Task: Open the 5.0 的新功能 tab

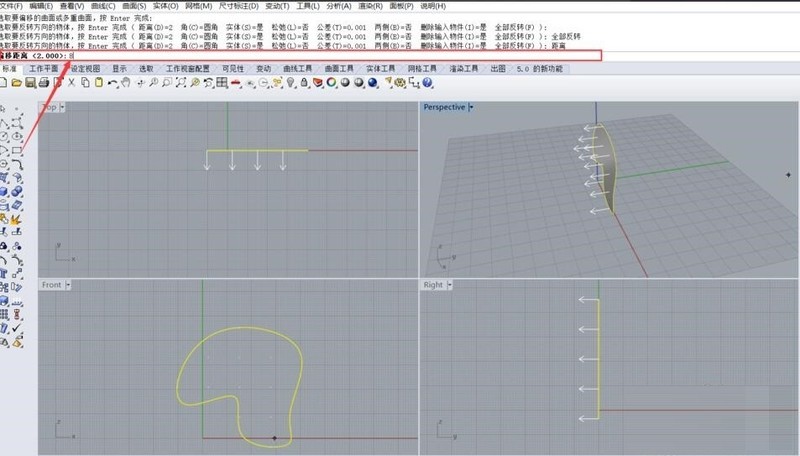Action: coord(540,69)
